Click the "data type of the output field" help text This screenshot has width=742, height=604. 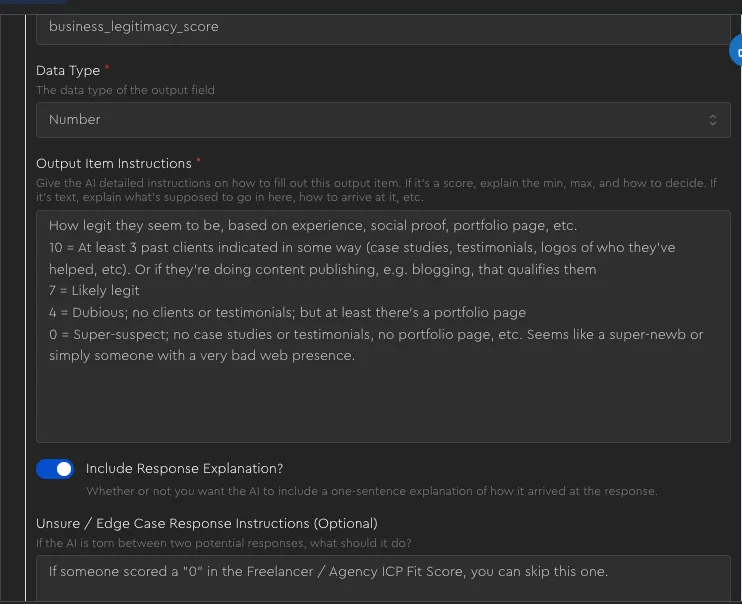point(125,90)
